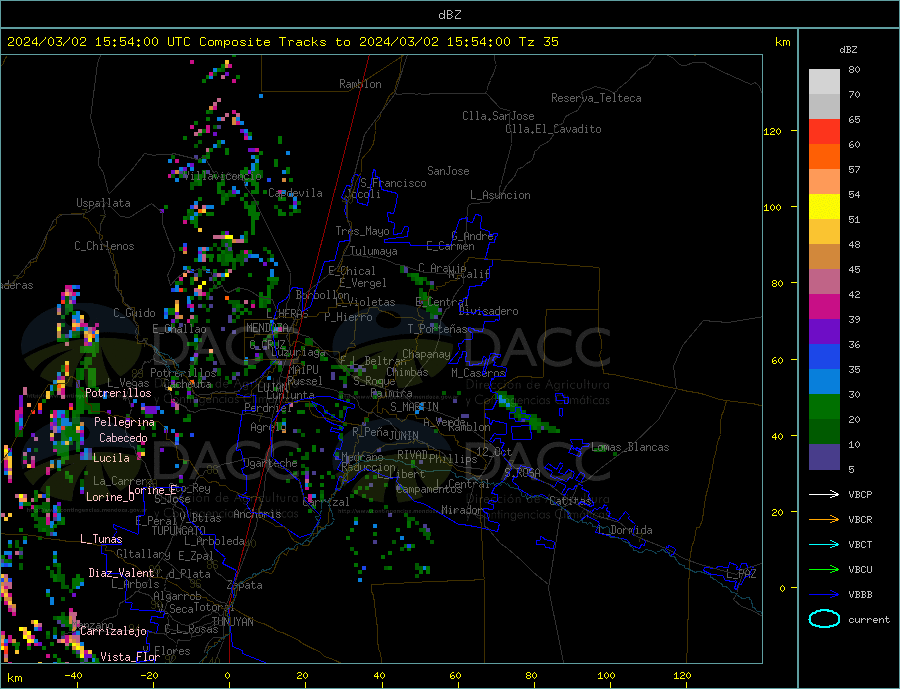Image resolution: width=900 pixels, height=689 pixels.
Task: Click the cyan current ellipse icon
Action: [x=824, y=619]
